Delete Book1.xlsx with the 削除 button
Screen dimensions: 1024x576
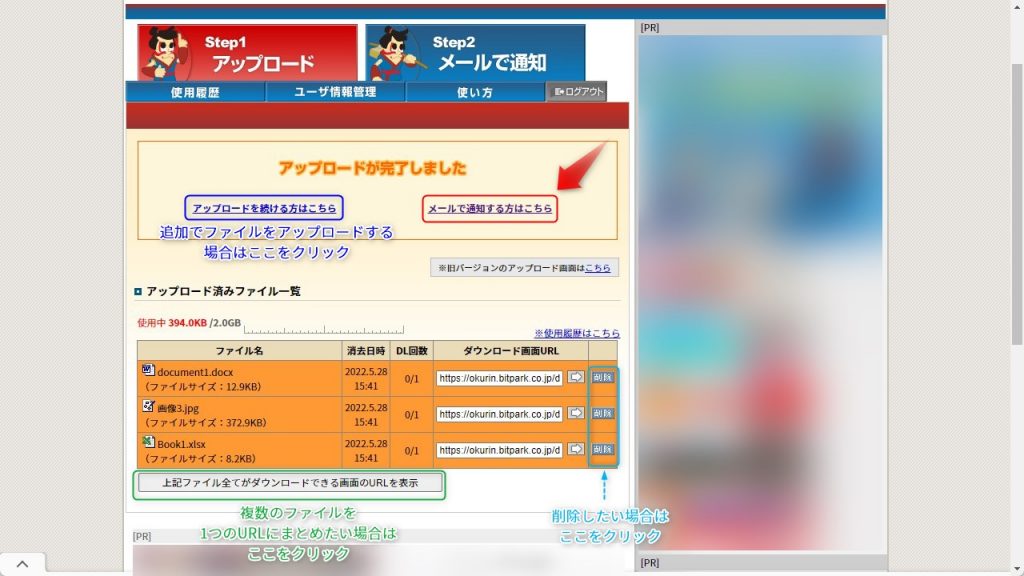[x=603, y=449]
